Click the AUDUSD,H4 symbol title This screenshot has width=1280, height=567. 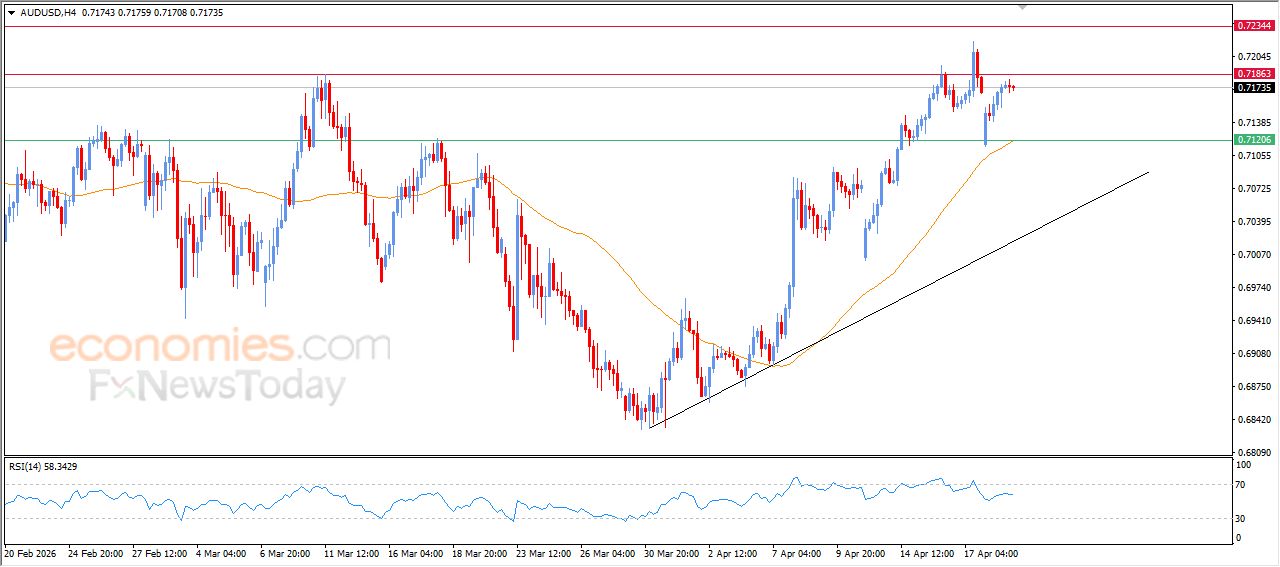(x=49, y=12)
